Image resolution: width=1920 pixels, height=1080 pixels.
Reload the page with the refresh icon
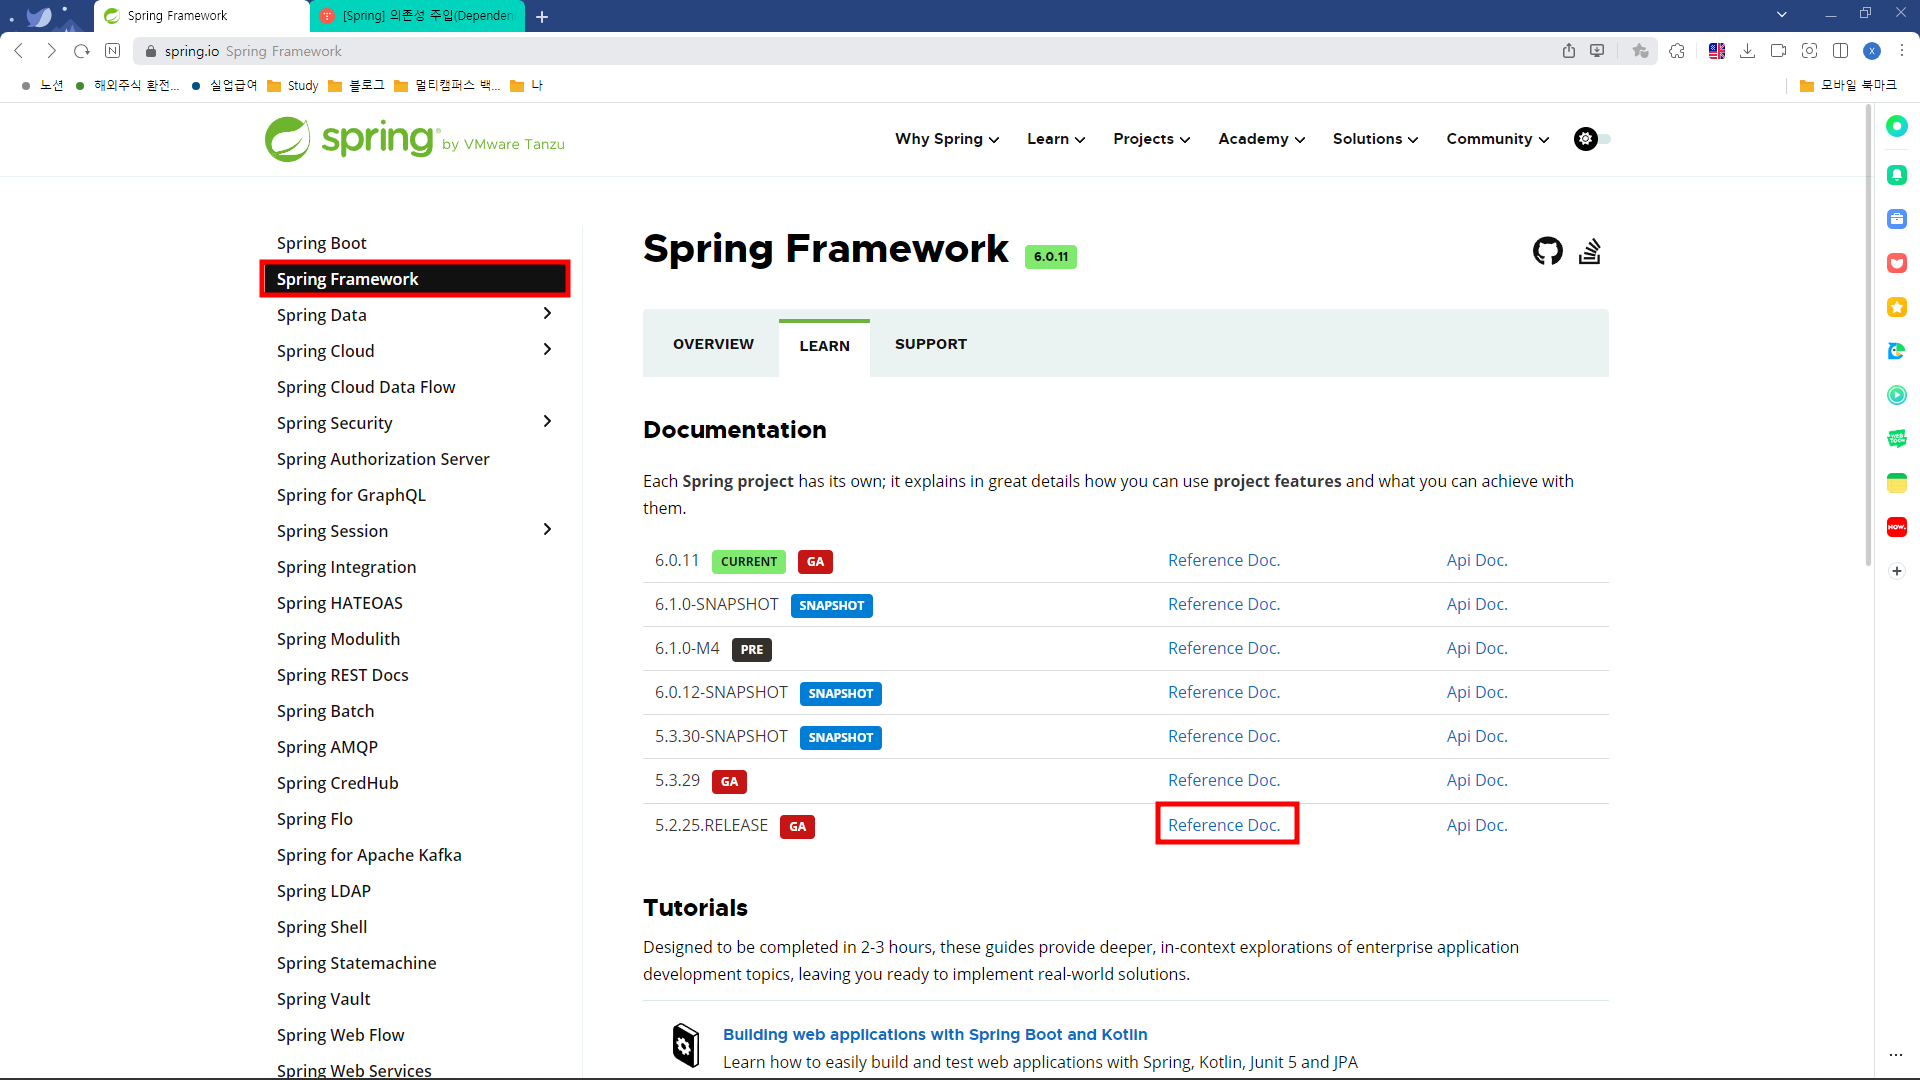(x=82, y=51)
